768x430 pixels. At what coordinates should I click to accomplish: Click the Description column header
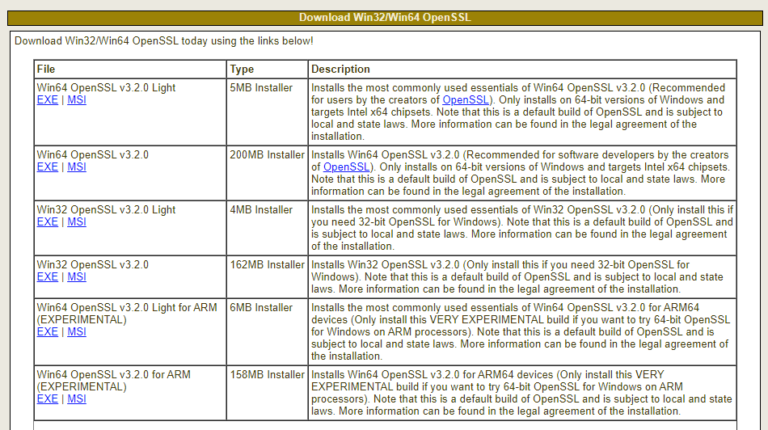[341, 69]
